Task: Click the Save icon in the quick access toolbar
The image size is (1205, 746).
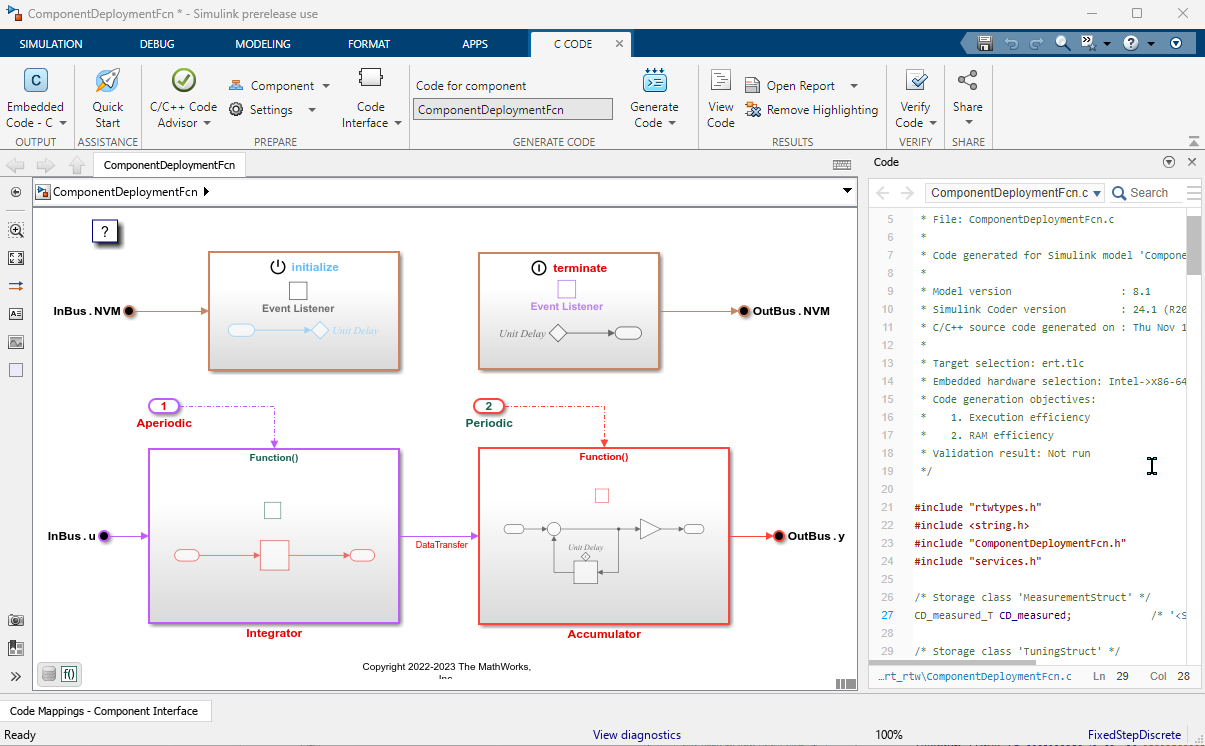Action: 984,43
